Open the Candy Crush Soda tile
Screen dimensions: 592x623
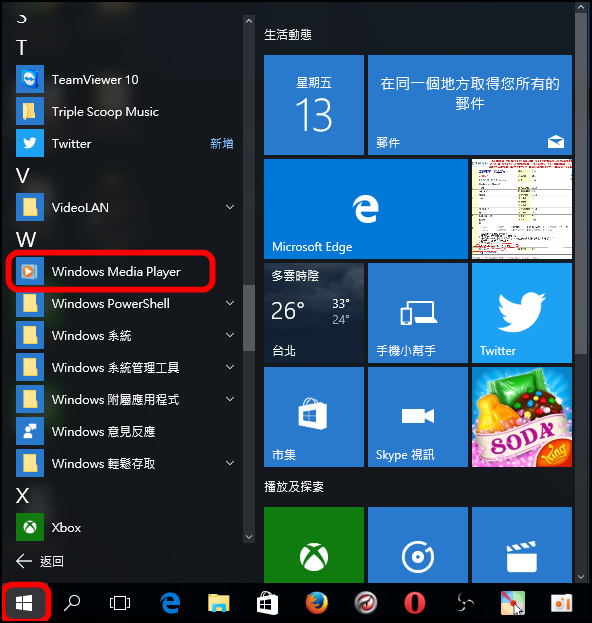(522, 417)
